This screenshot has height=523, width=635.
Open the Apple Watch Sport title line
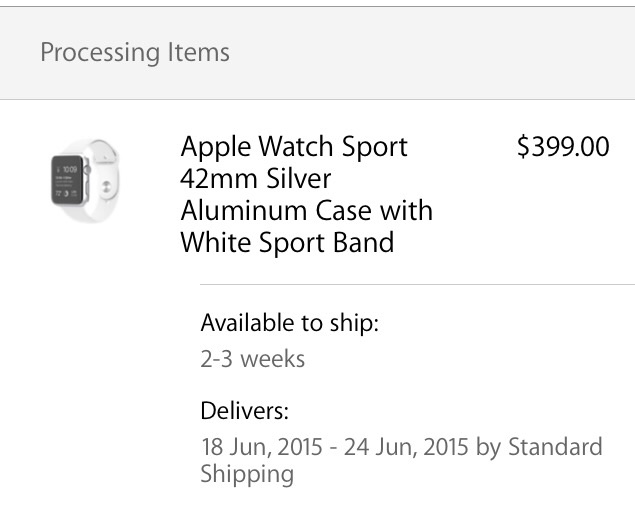(x=294, y=147)
